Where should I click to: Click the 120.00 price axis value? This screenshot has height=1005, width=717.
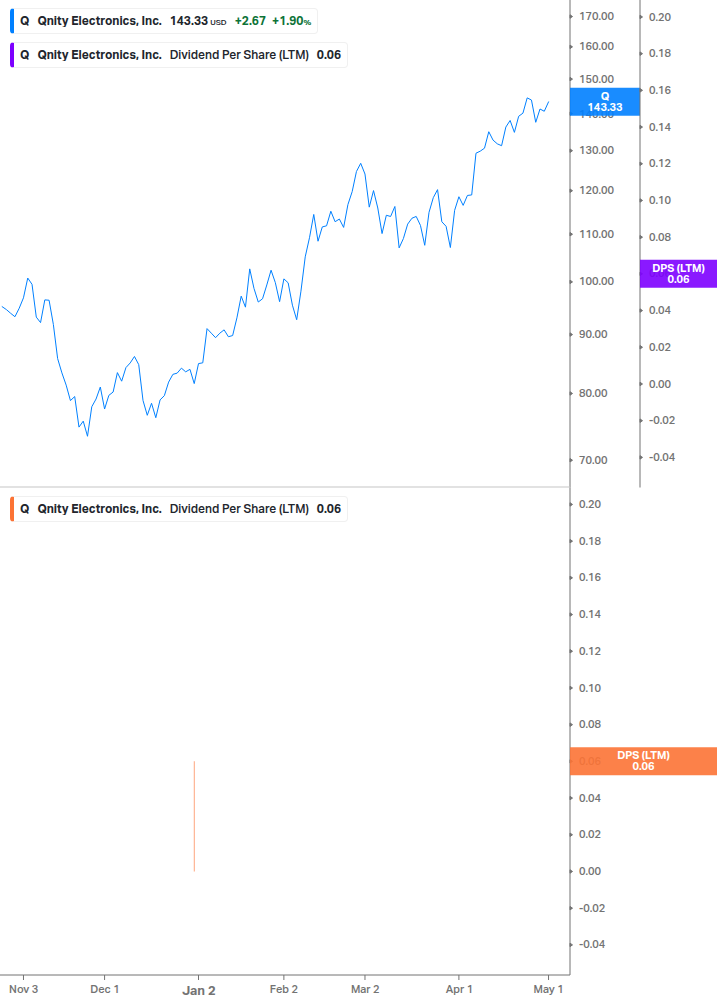(597, 190)
